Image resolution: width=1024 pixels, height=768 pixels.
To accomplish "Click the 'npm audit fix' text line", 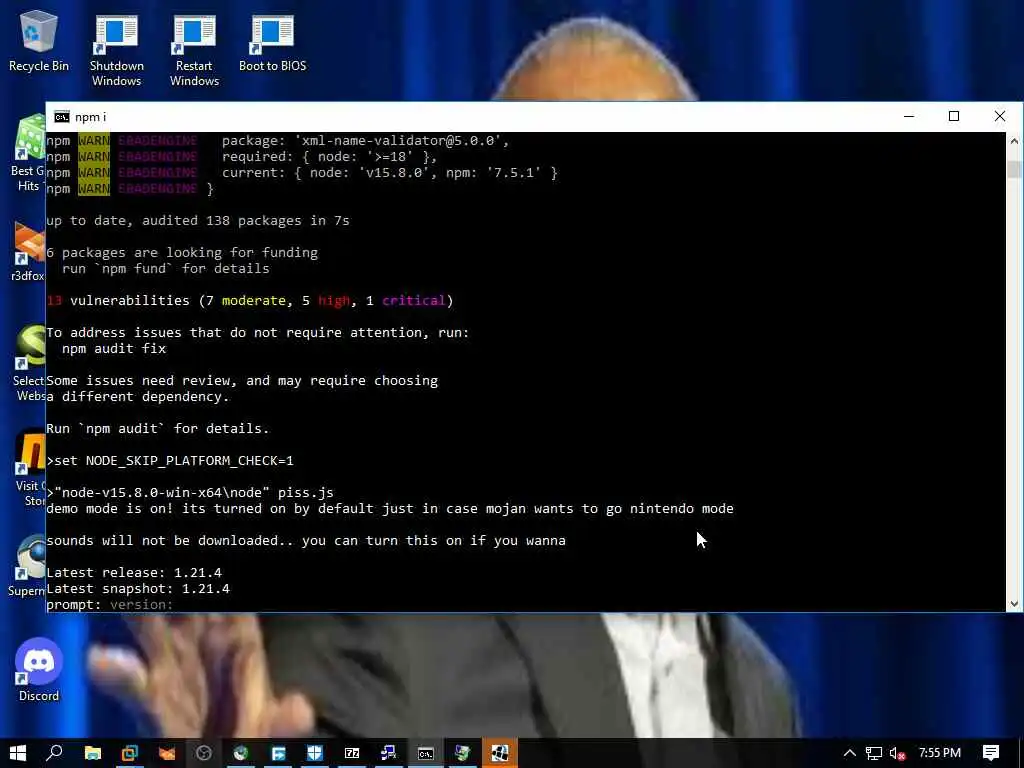I will [114, 349].
